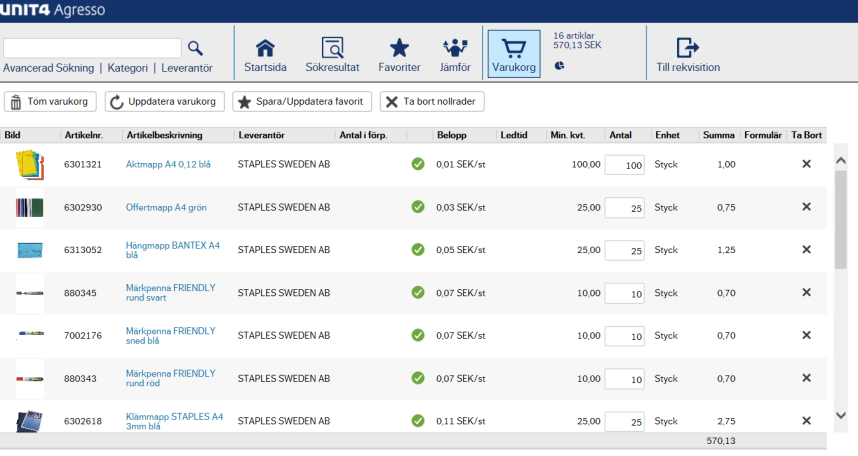
Task: Sort by Summa column header
Action: tap(718, 135)
